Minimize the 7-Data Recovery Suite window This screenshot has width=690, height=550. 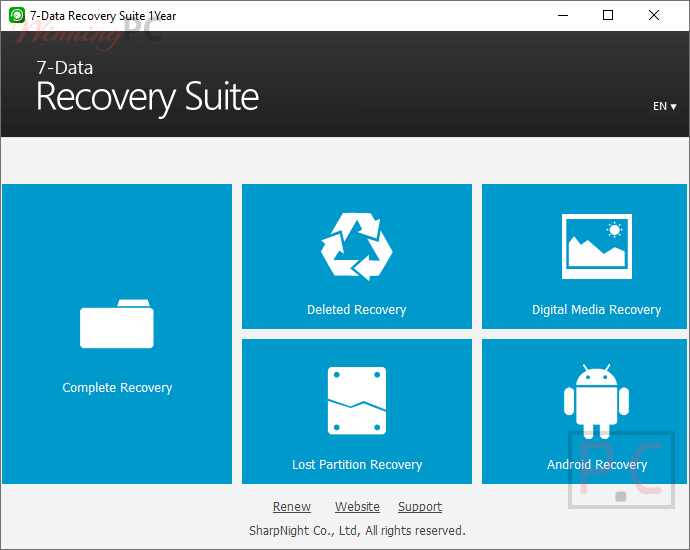coord(563,15)
